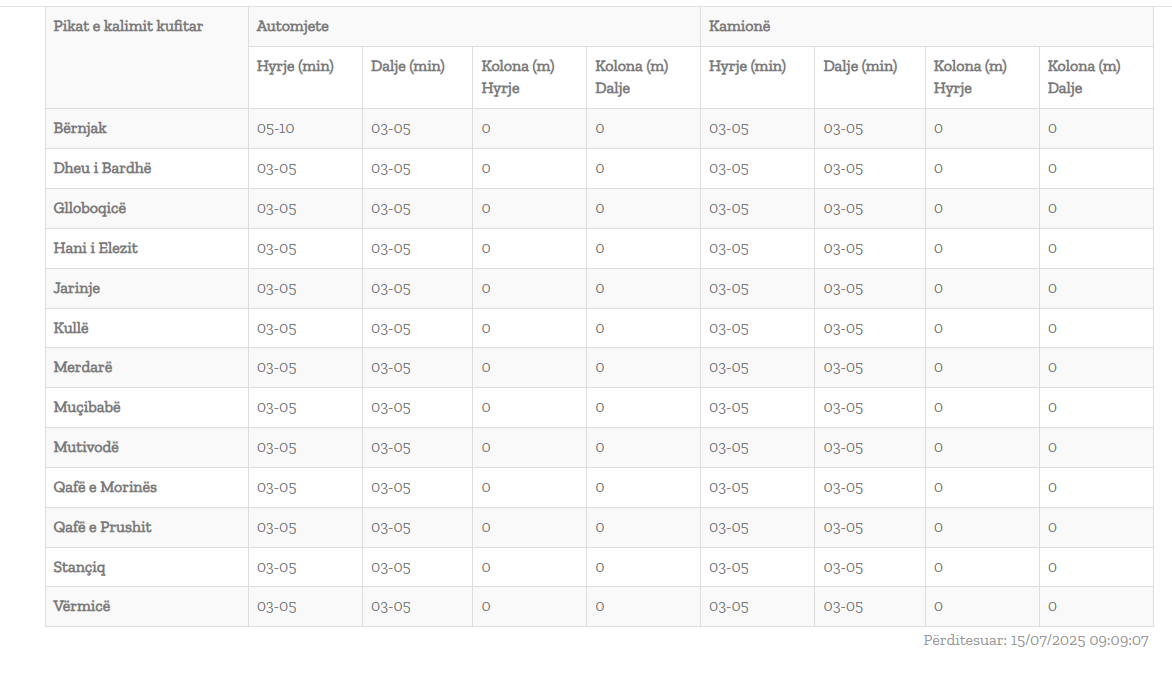This screenshot has width=1172, height=678.
Task: Select the Pikat e kalimit kufitar header
Action: pos(128,27)
